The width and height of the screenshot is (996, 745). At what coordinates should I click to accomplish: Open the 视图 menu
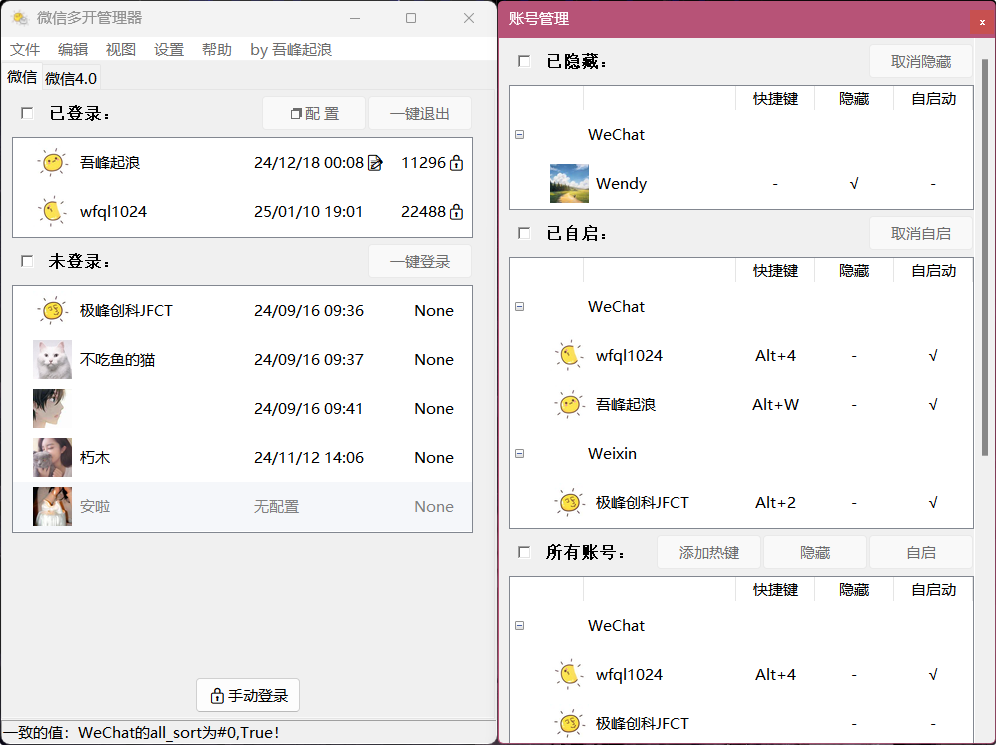point(121,50)
